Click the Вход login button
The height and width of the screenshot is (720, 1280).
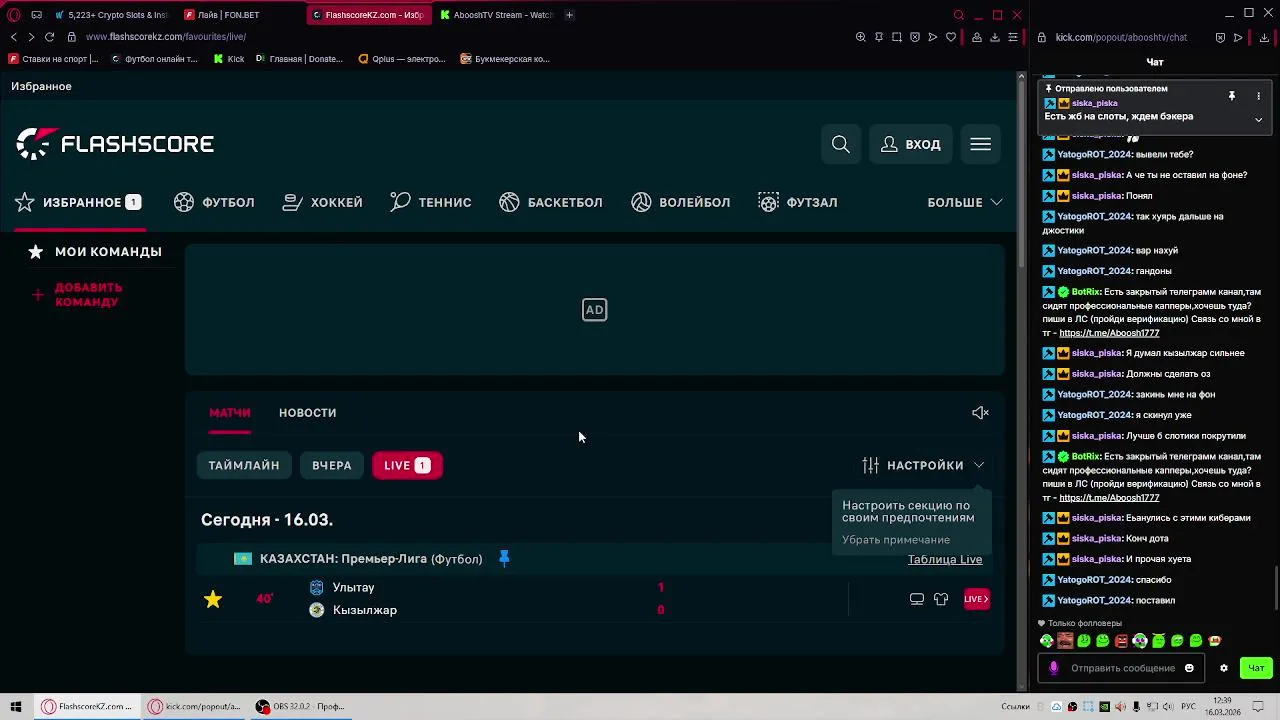point(911,145)
